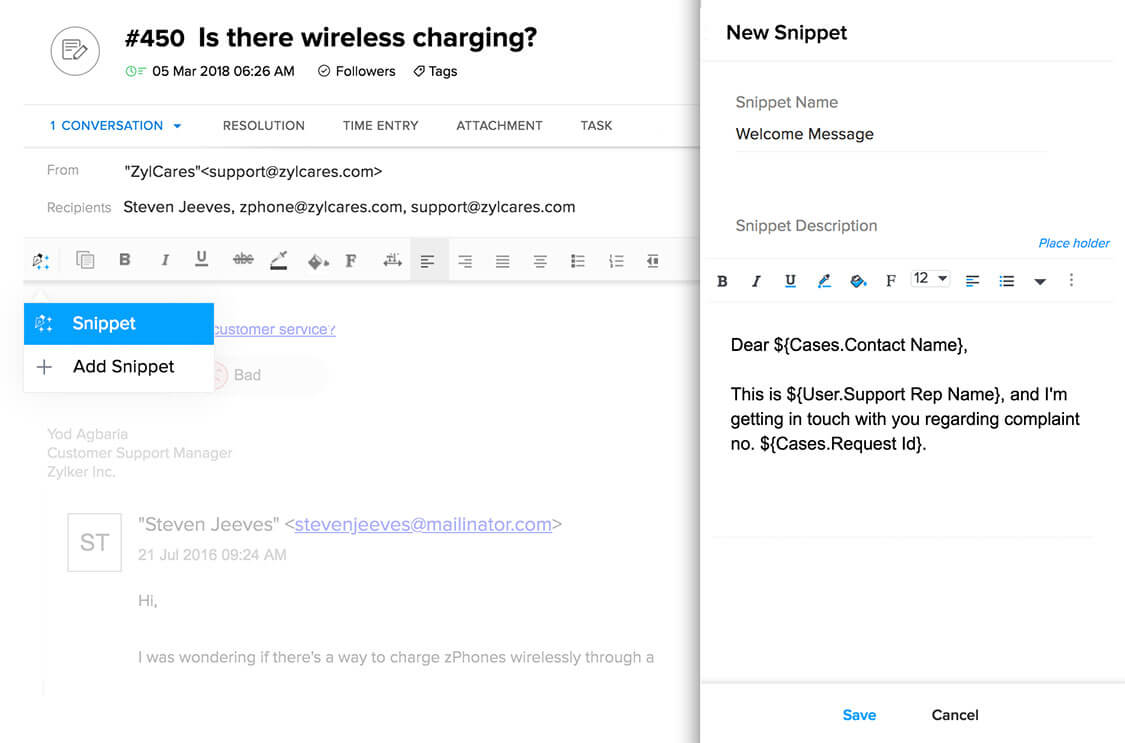This screenshot has height=743, width=1125.
Task: Toggle bulleted list in the snippet editor
Action: coord(1007,281)
